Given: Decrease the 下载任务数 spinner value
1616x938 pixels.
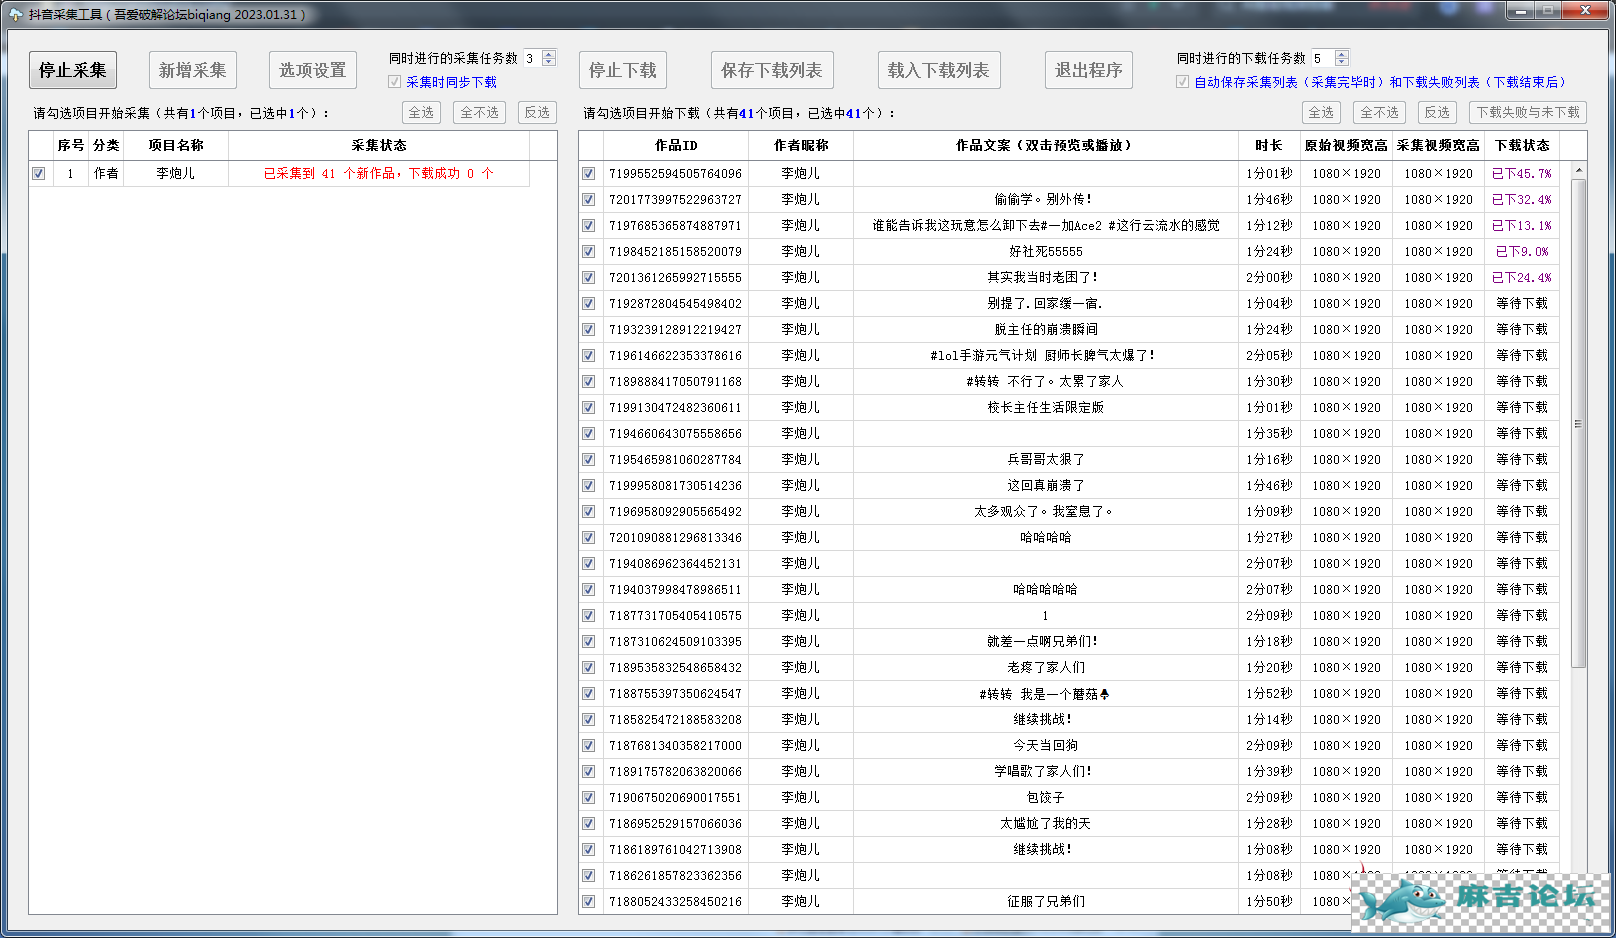Looking at the screenshot, I should pyautogui.click(x=1342, y=62).
